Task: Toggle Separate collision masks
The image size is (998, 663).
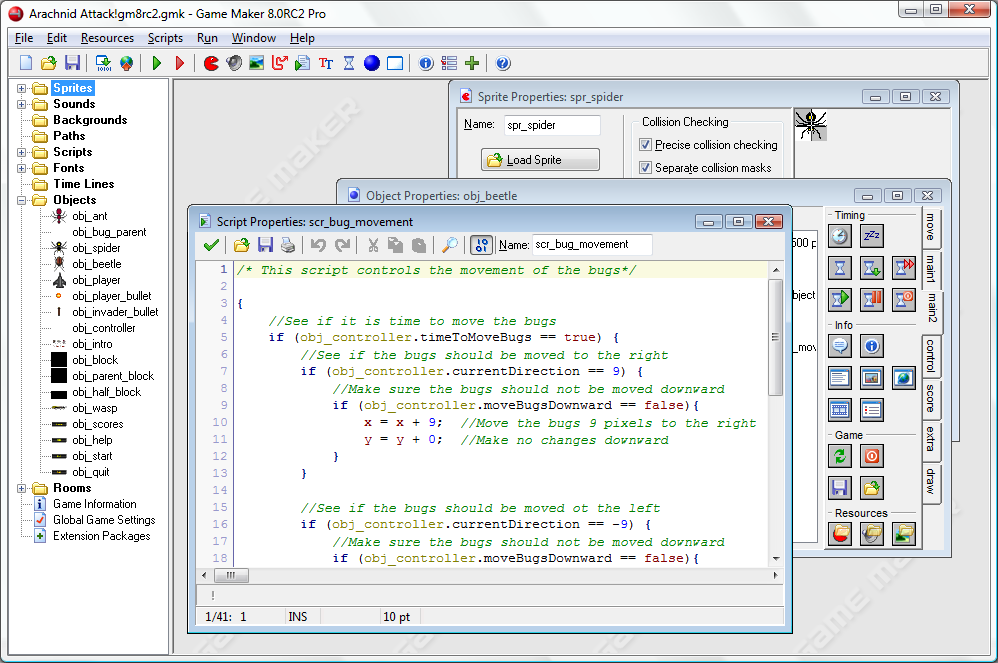Action: [645, 168]
